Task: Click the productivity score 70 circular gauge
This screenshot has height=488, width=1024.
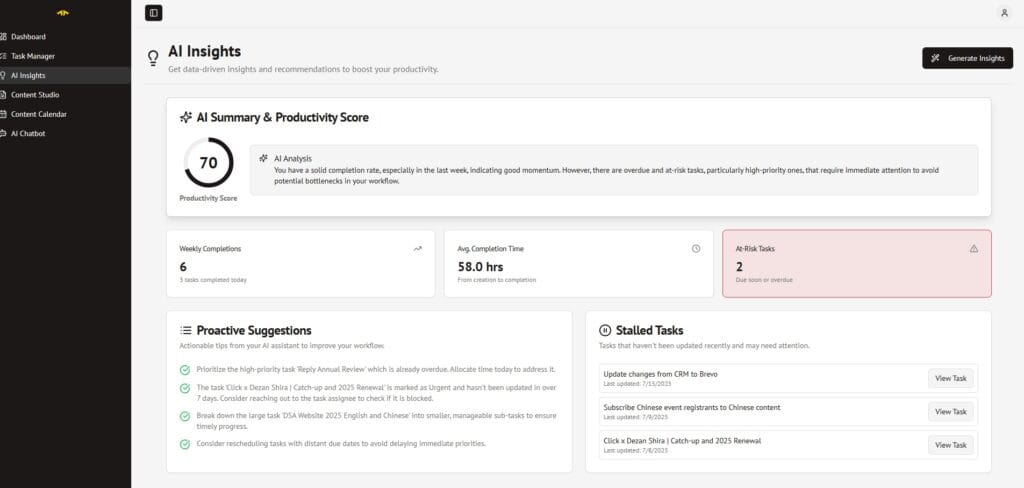Action: (209, 163)
